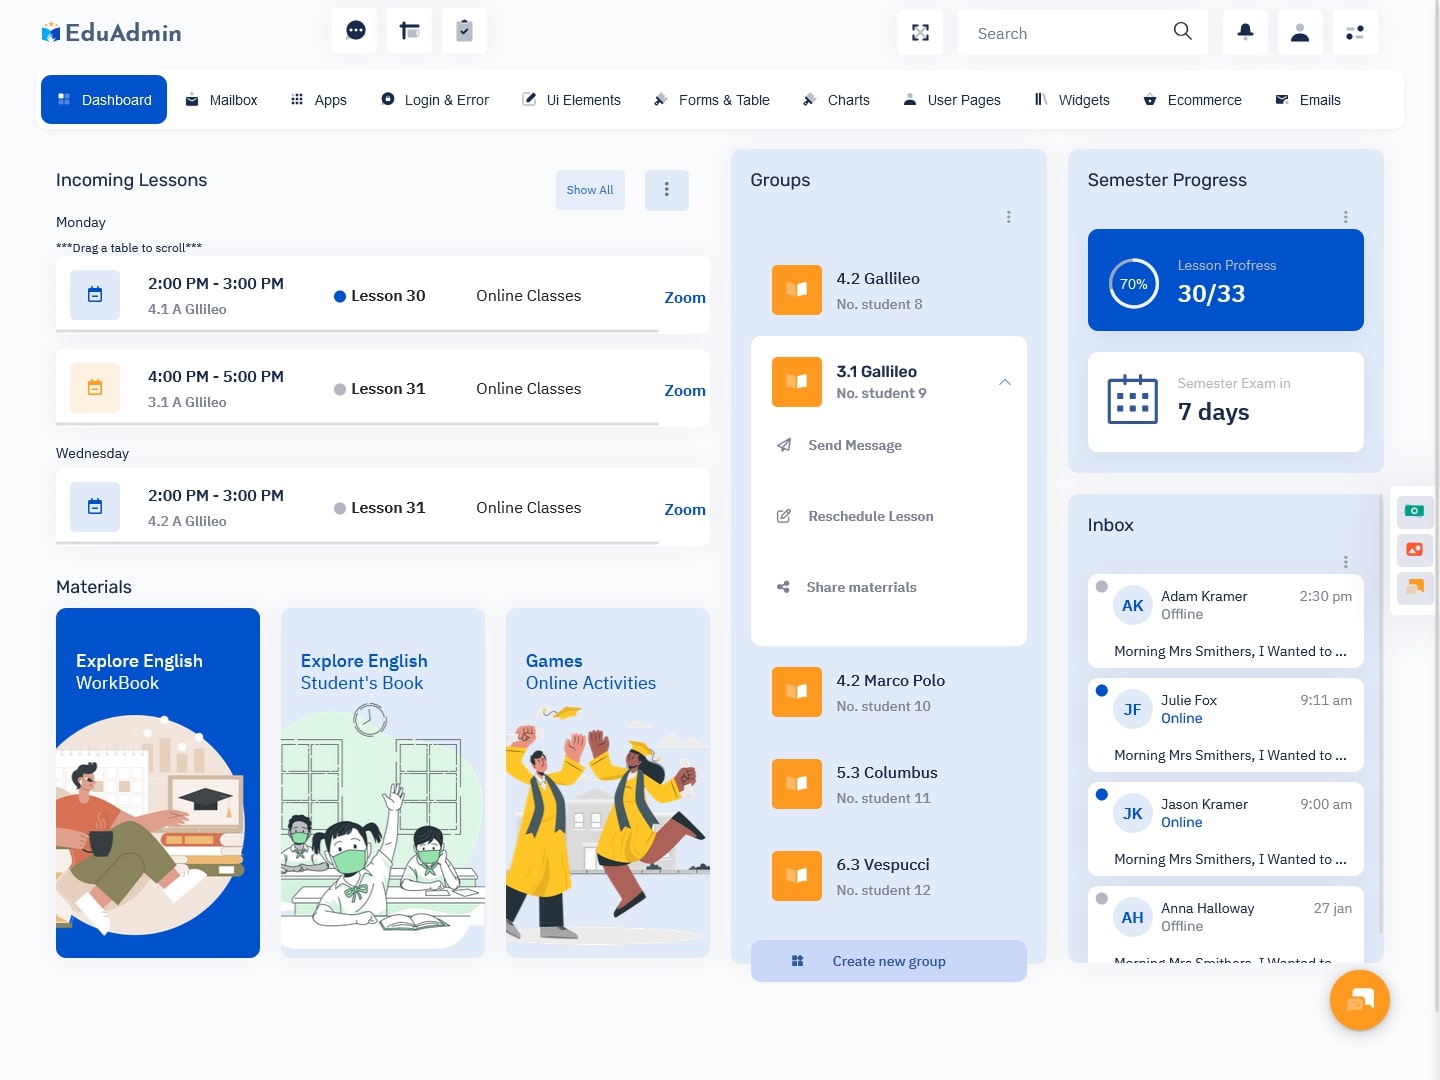Toggle Adam Kramer offline status dot

tap(1101, 586)
